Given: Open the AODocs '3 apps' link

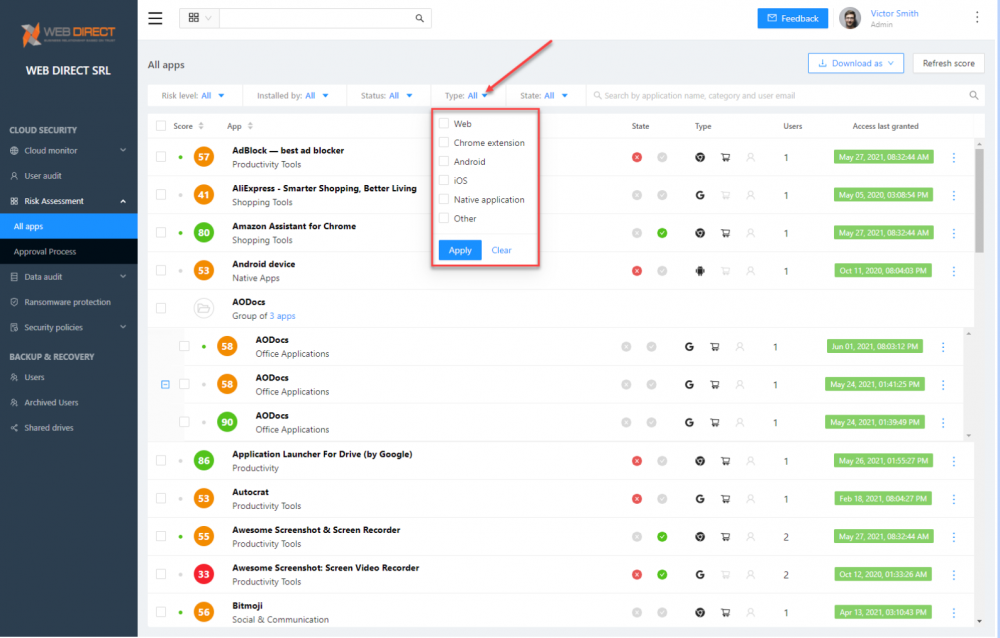Looking at the screenshot, I should coord(282,316).
